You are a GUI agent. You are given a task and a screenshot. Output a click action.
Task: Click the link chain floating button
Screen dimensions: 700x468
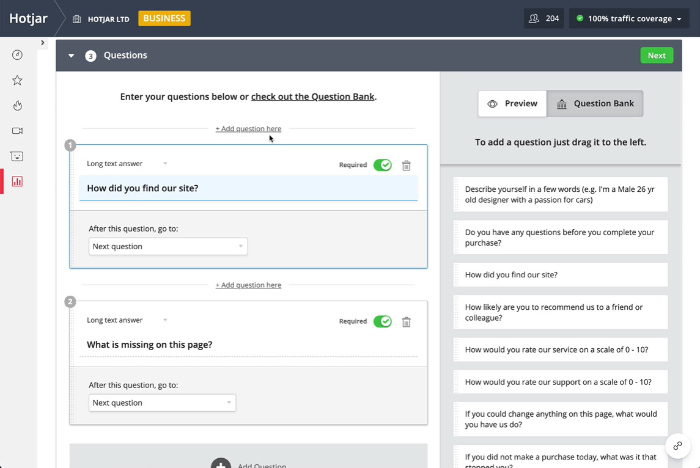coord(678,445)
